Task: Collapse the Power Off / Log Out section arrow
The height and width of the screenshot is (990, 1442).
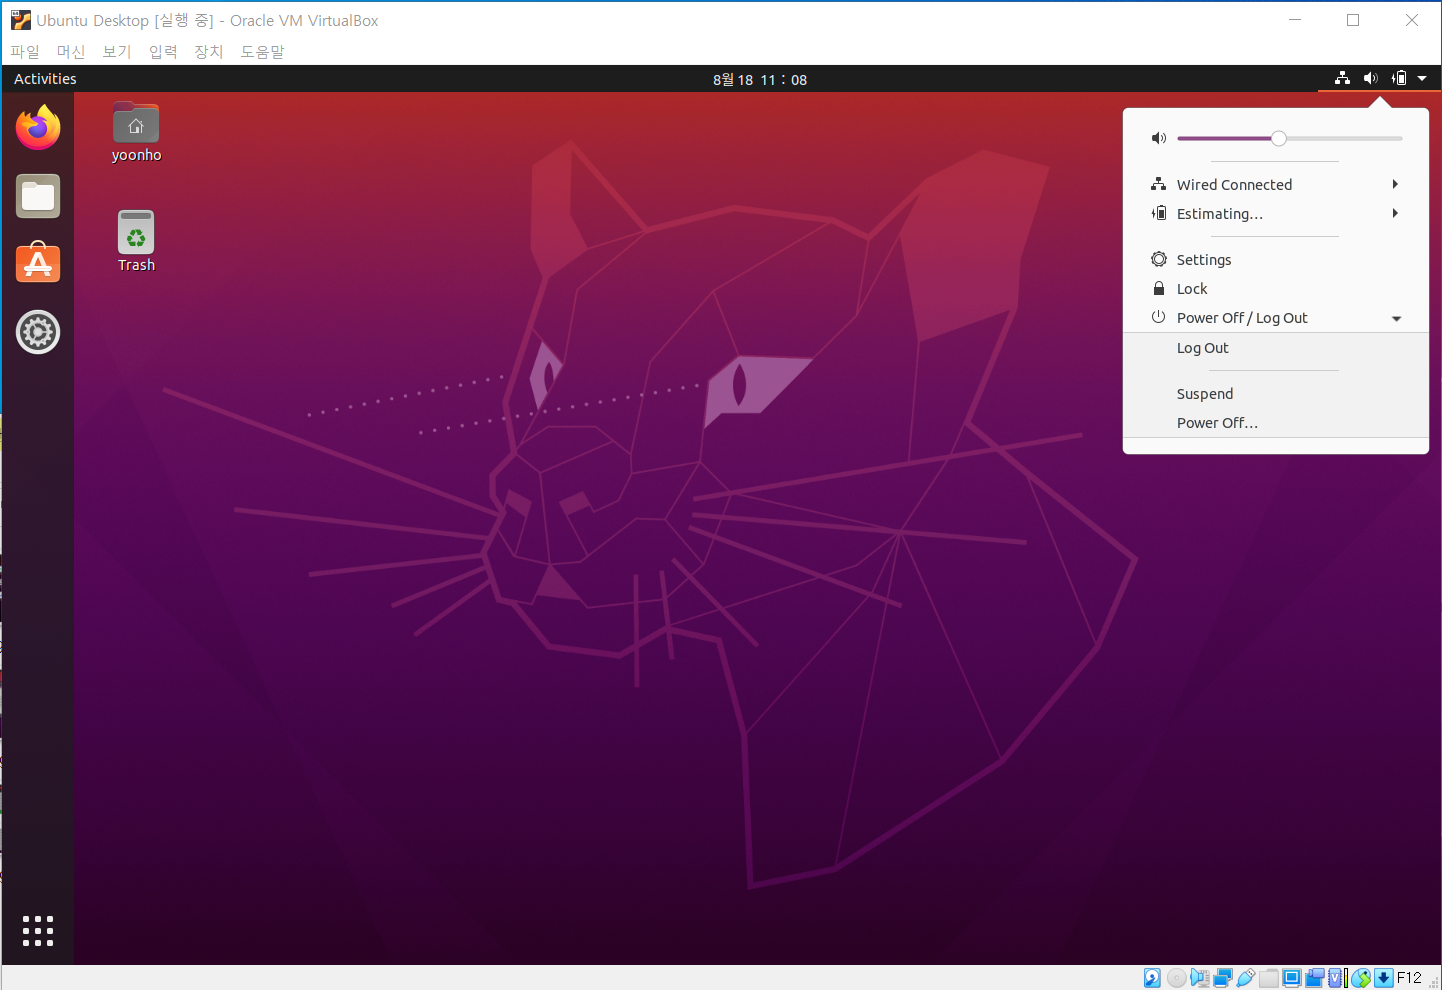Action: (x=1396, y=318)
